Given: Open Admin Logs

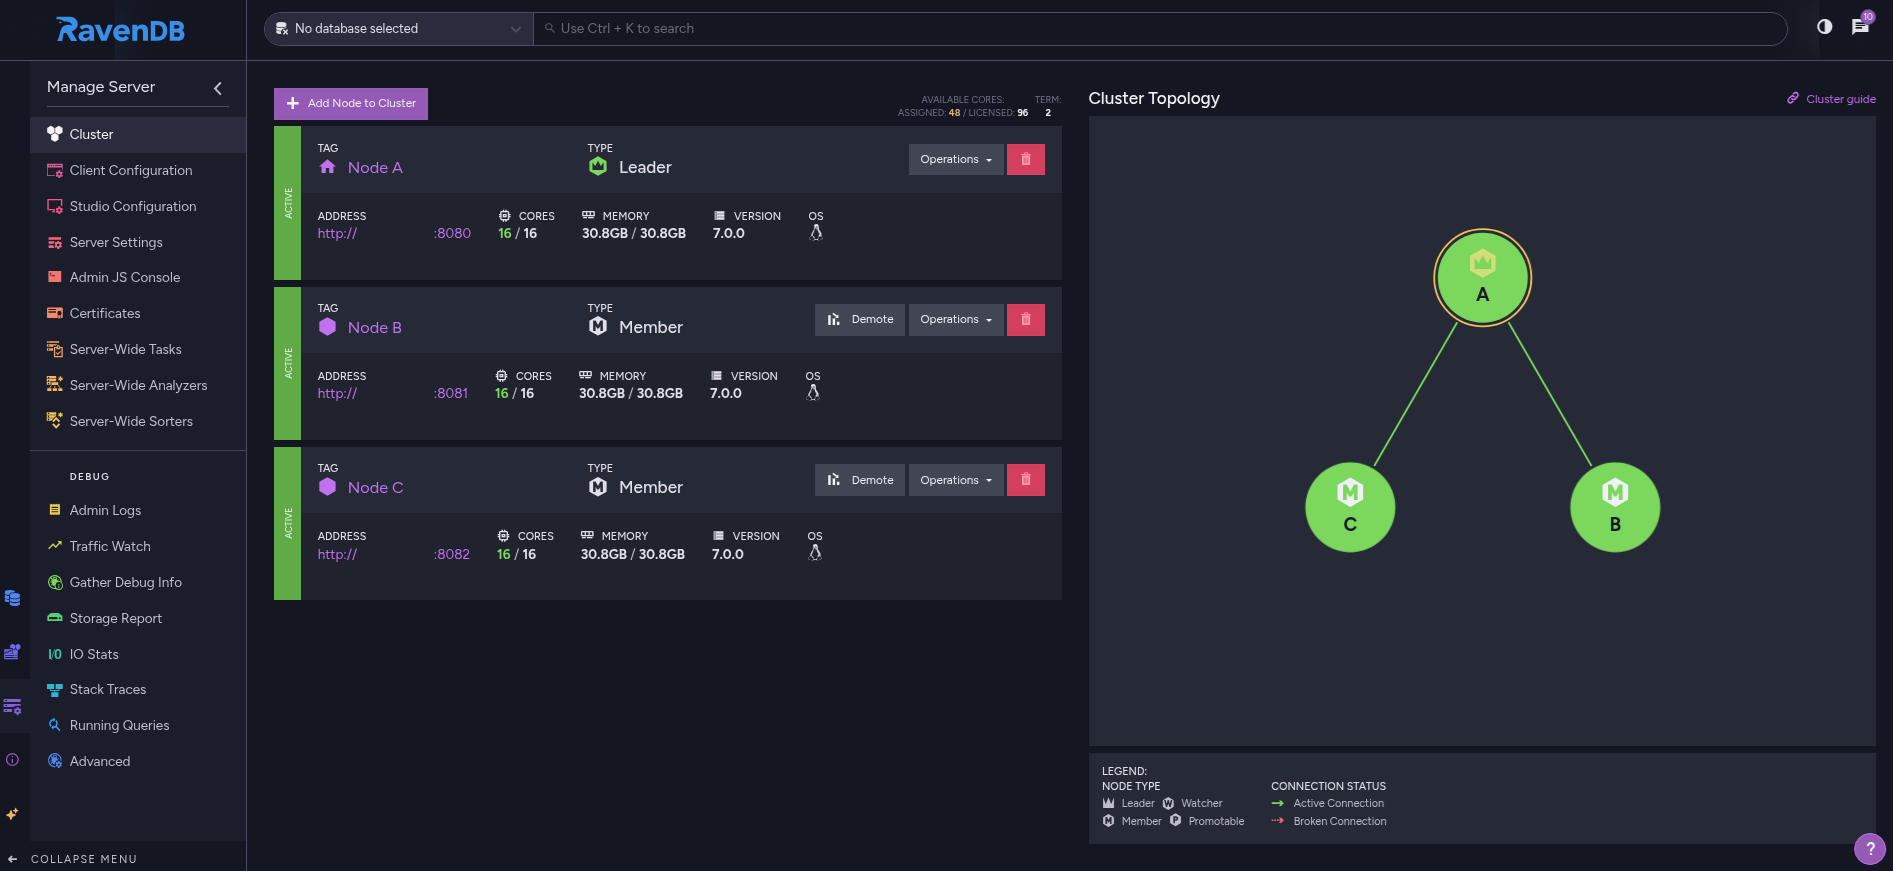Looking at the screenshot, I should 138,510.
